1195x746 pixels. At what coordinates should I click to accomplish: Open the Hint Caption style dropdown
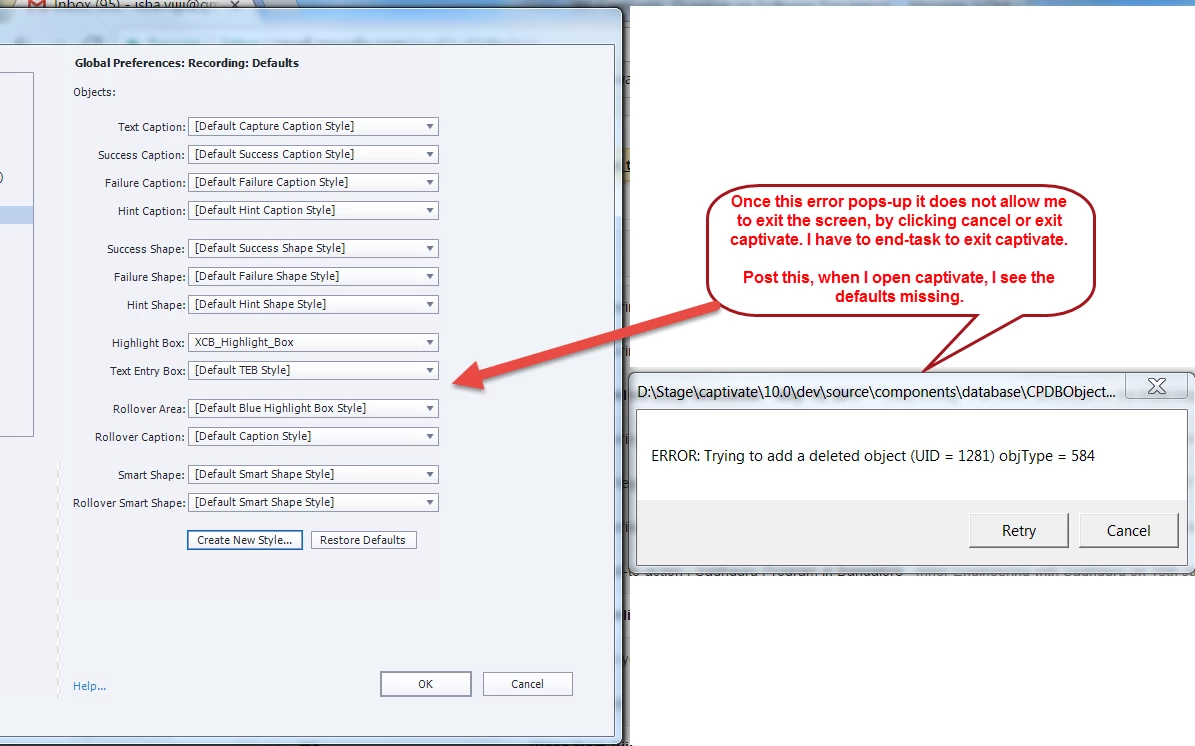point(313,210)
